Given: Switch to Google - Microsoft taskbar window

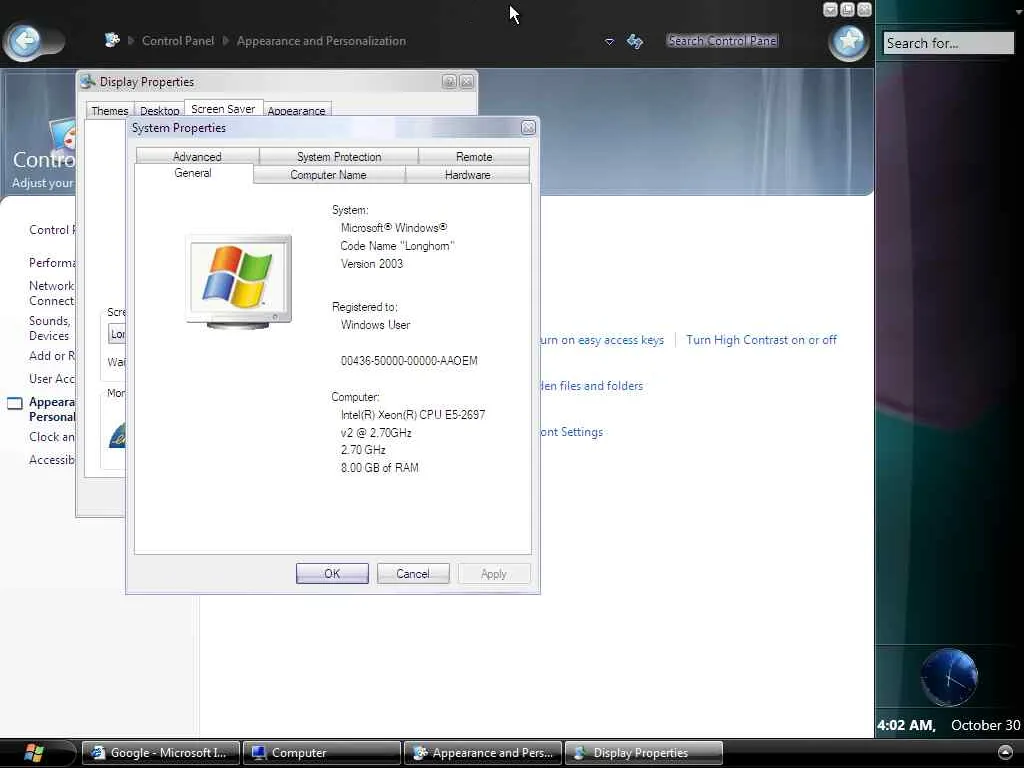Looking at the screenshot, I should [x=161, y=753].
